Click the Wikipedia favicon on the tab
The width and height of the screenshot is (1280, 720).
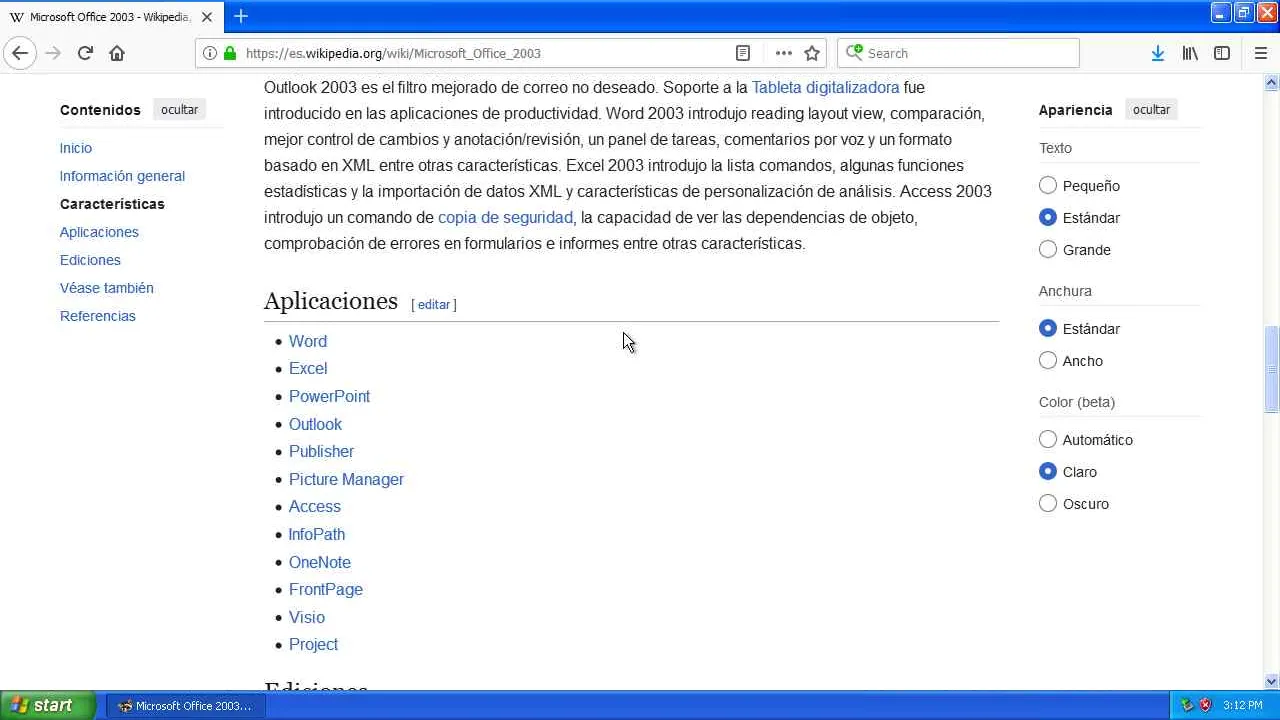pos(16,17)
